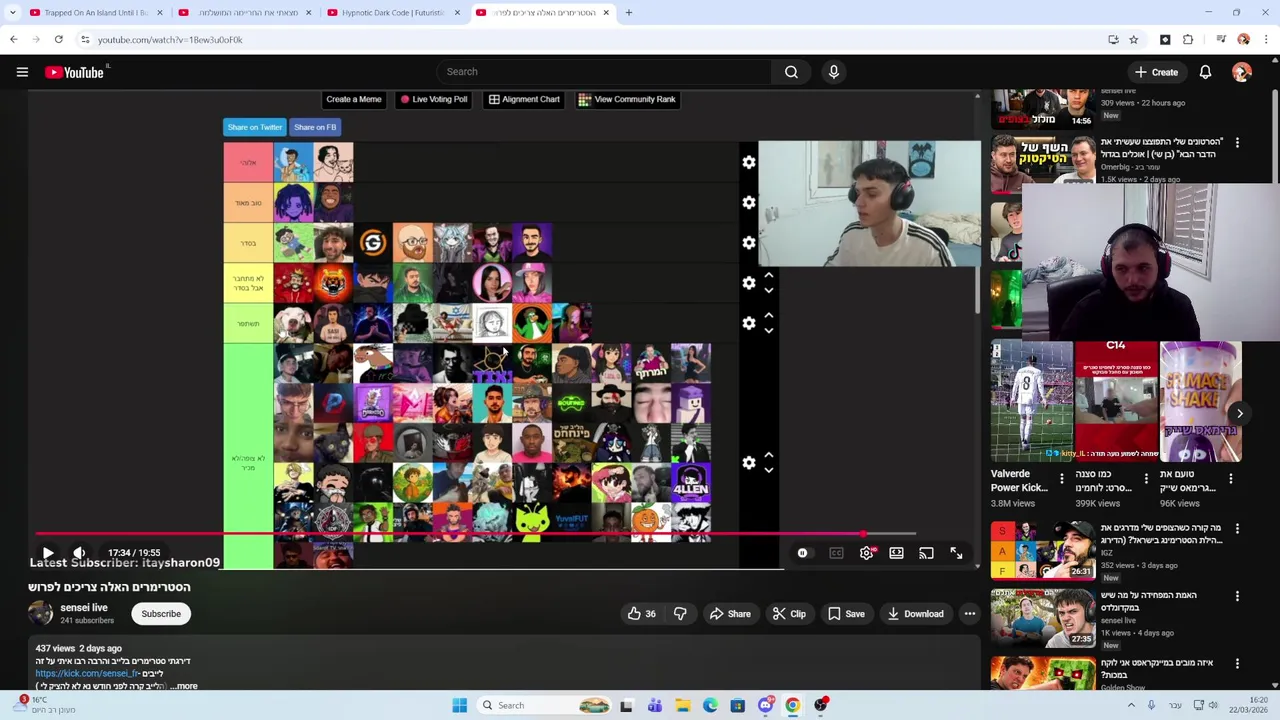Switch to theater mode in the player
The image size is (1280, 720).
coord(896,553)
